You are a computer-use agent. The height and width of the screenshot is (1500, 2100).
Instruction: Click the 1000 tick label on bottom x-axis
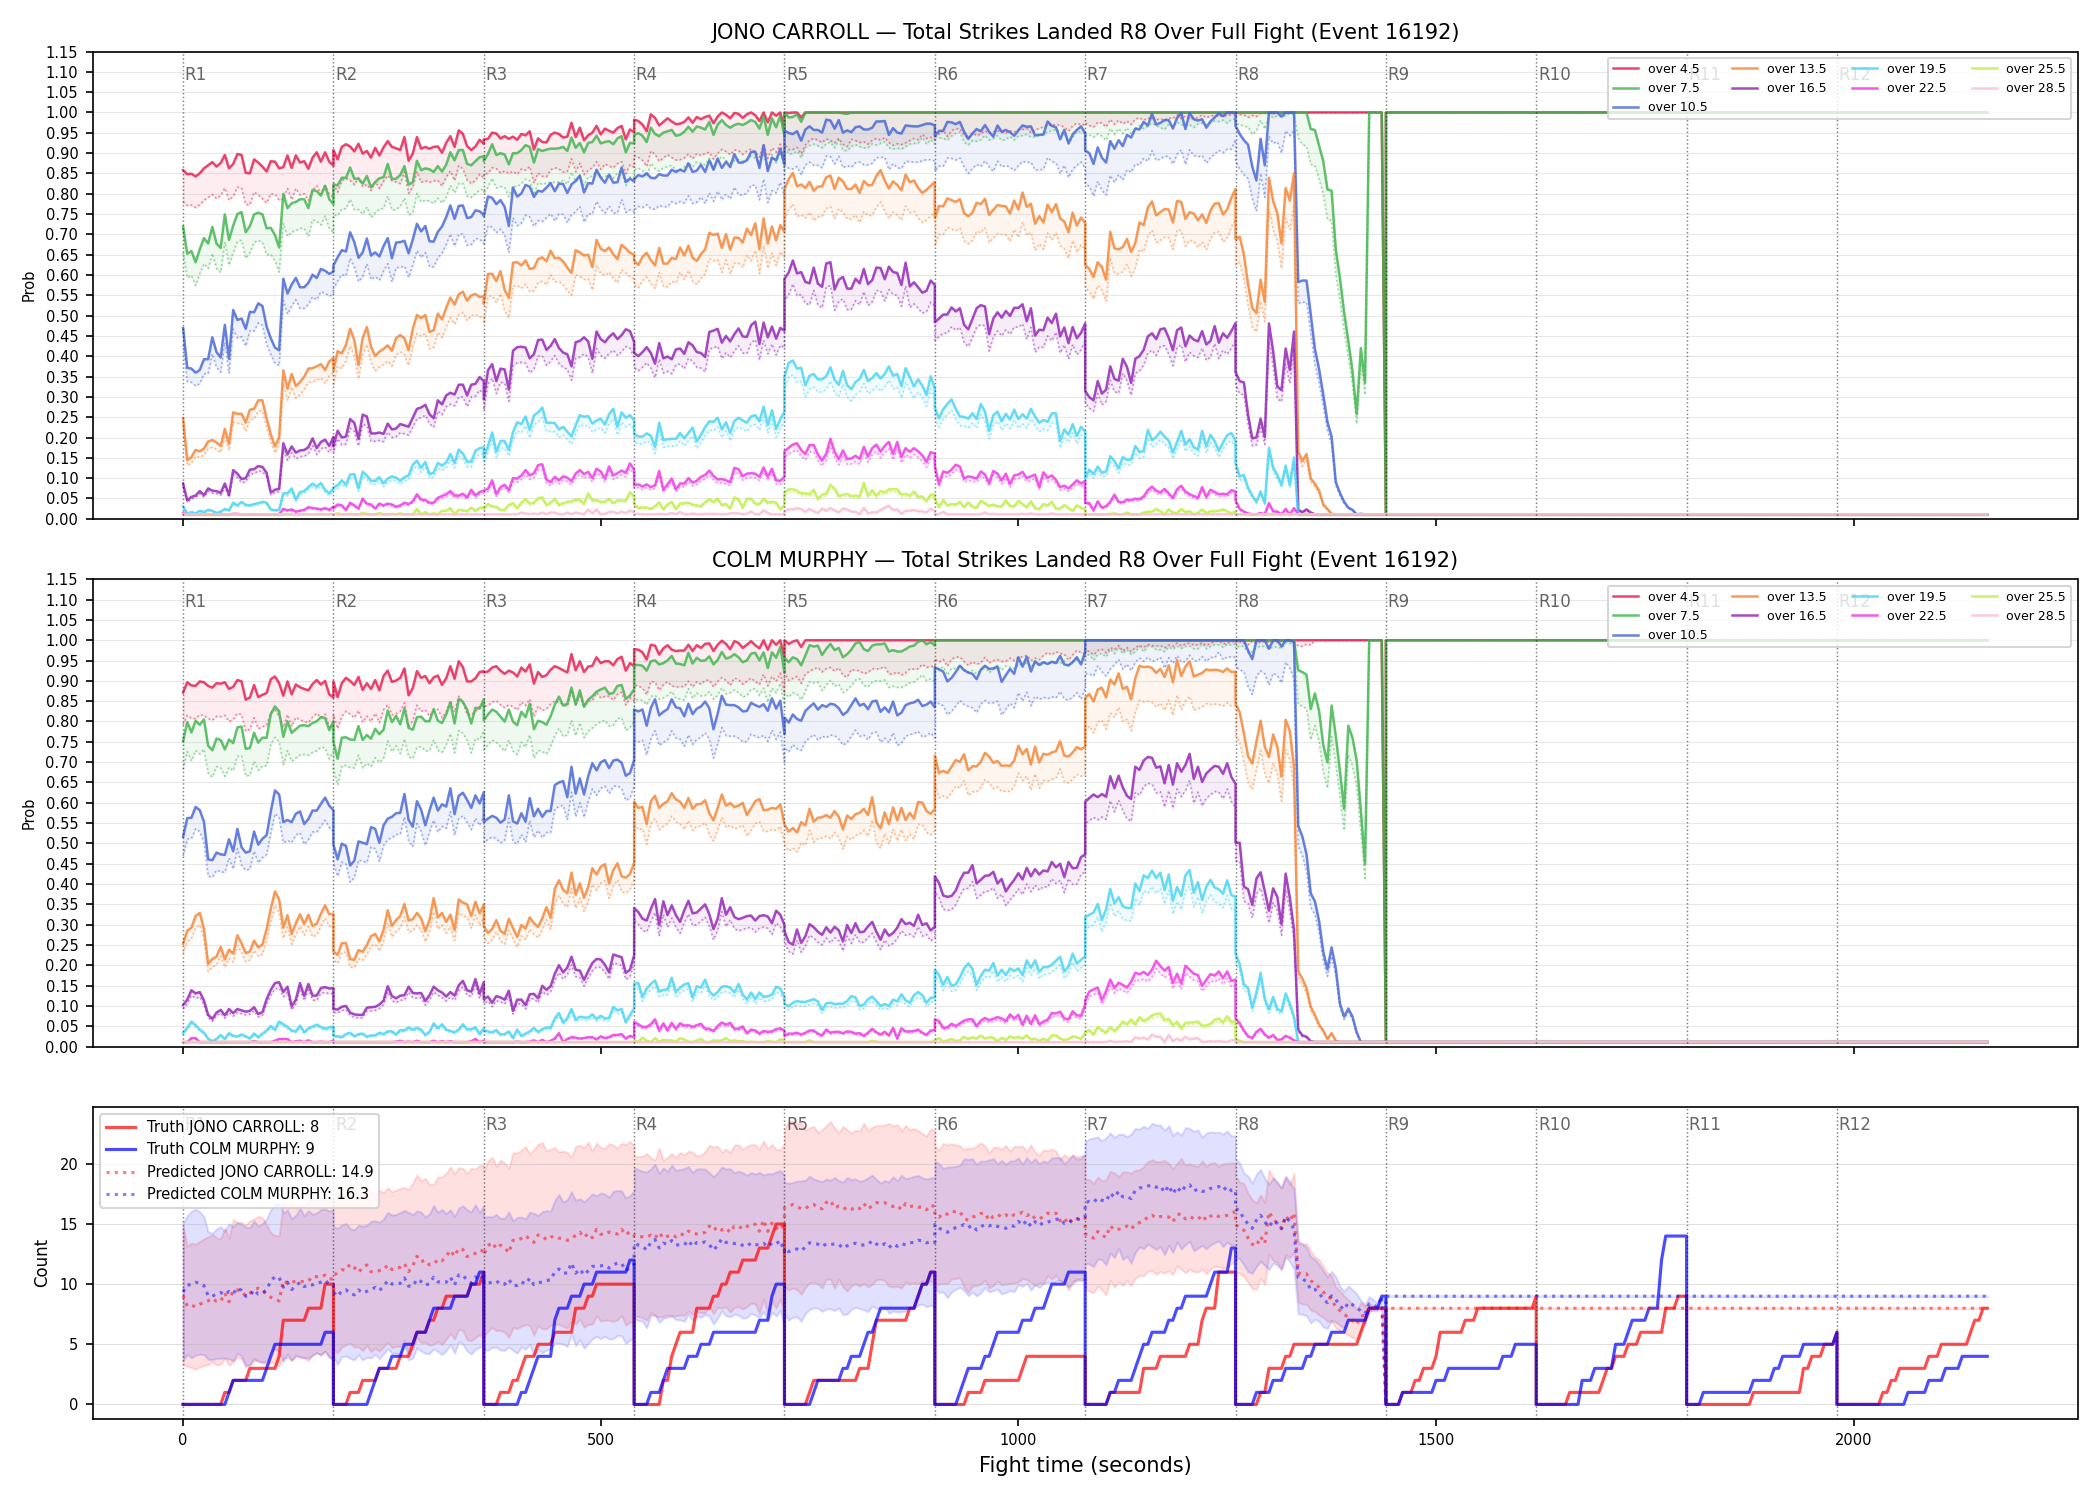1018,1440
